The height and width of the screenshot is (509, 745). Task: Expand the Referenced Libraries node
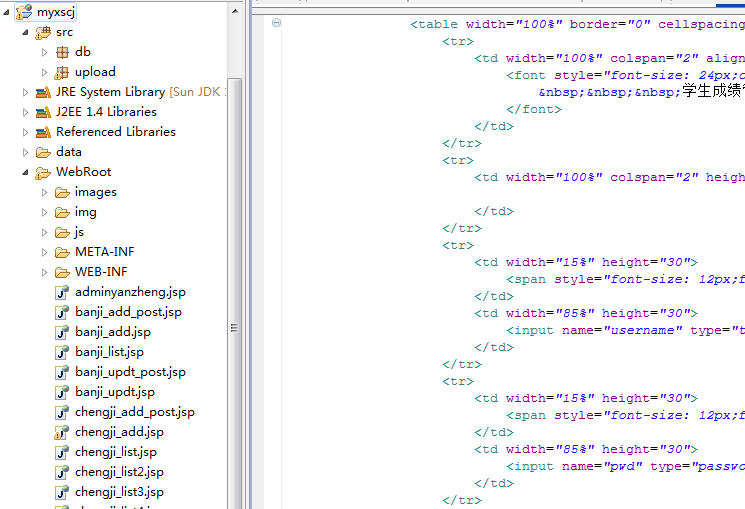(x=25, y=132)
